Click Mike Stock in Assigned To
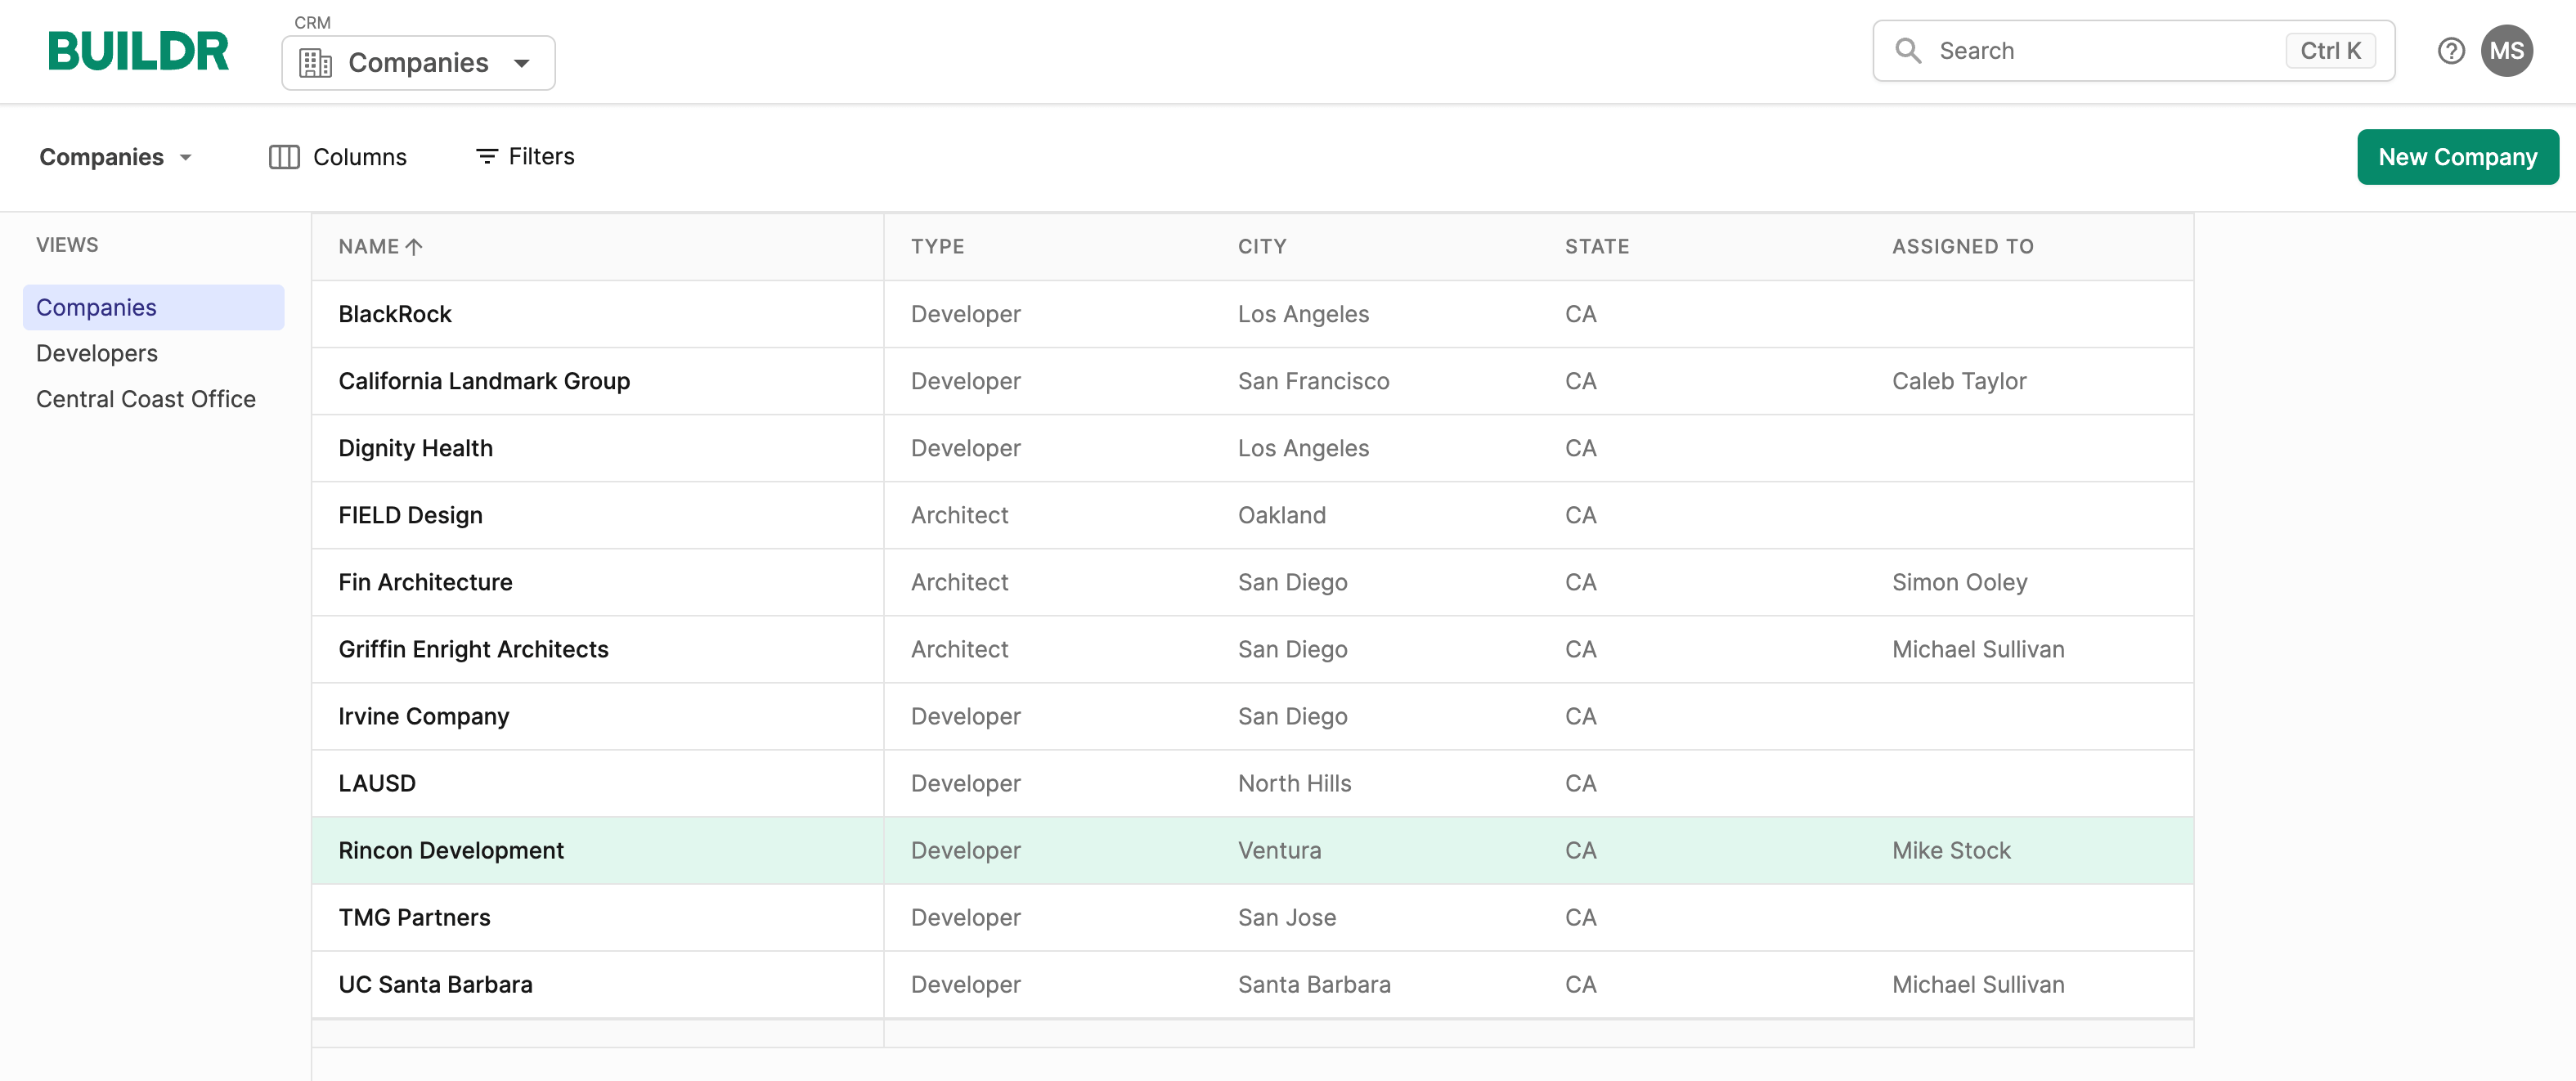 tap(1951, 850)
